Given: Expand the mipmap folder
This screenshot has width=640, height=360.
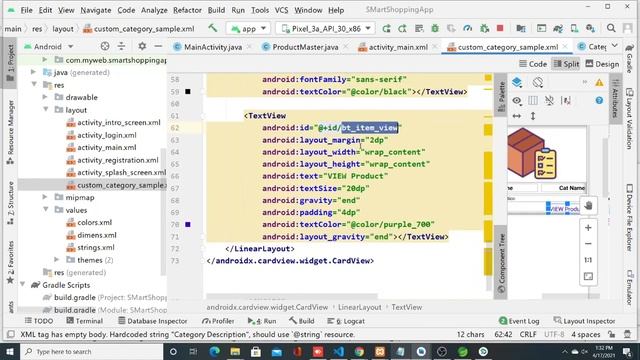Looking at the screenshot, I should pos(45,197).
